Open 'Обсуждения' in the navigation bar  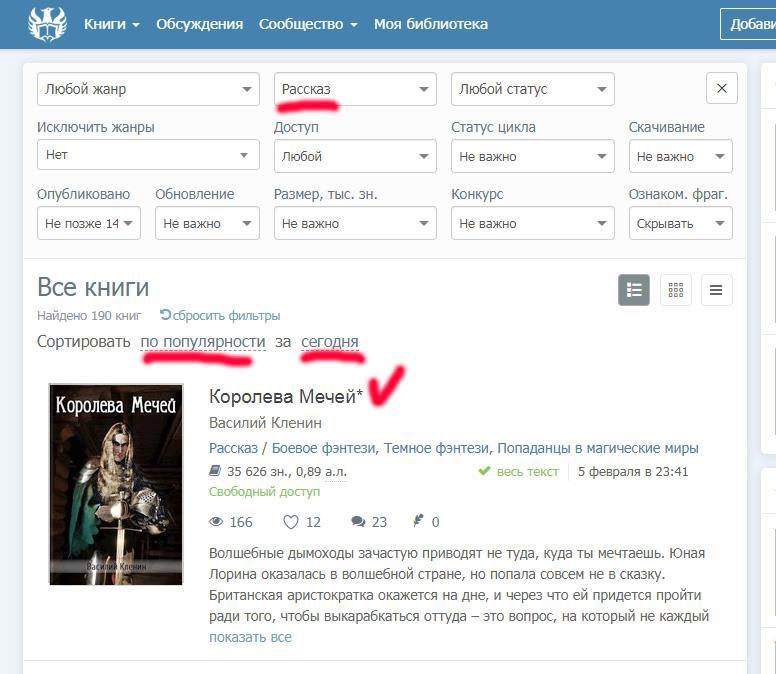coord(199,24)
